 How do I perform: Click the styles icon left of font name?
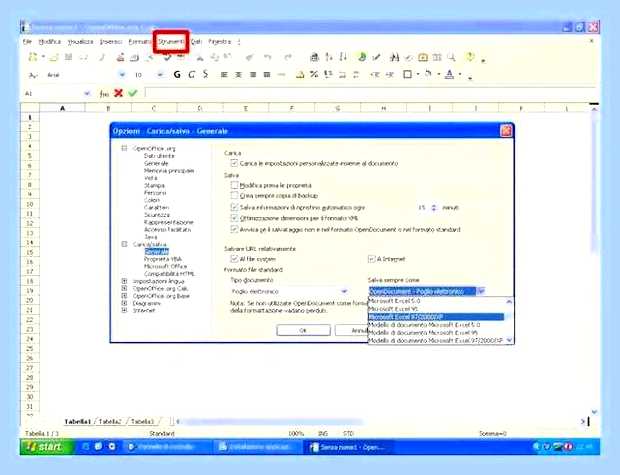33,75
